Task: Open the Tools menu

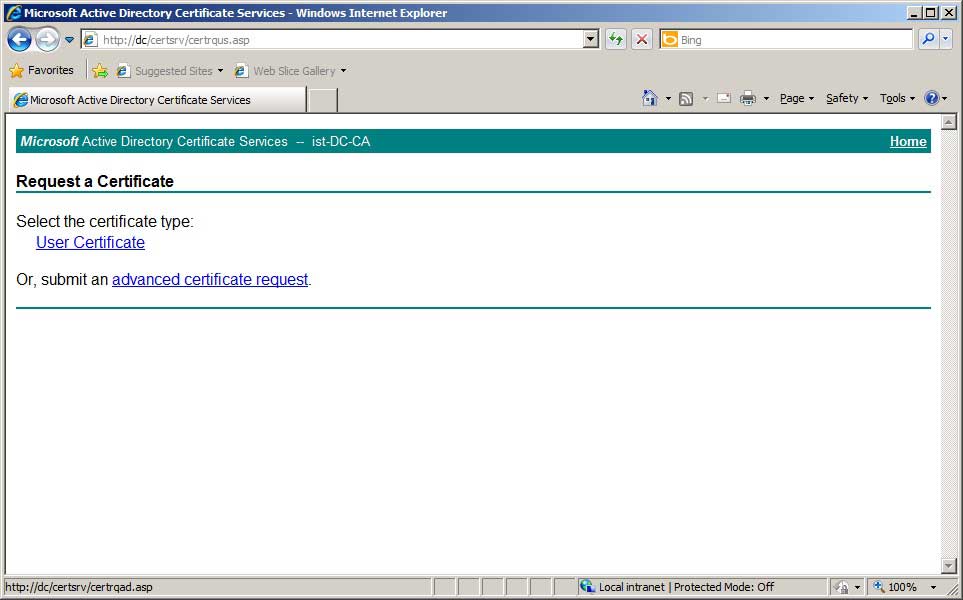Action: click(x=896, y=98)
